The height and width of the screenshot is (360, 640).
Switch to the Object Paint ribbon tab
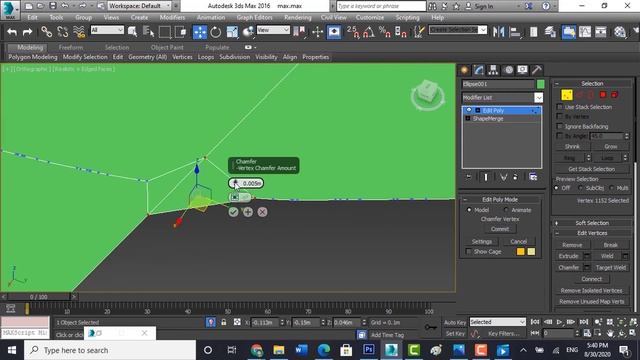[167, 47]
